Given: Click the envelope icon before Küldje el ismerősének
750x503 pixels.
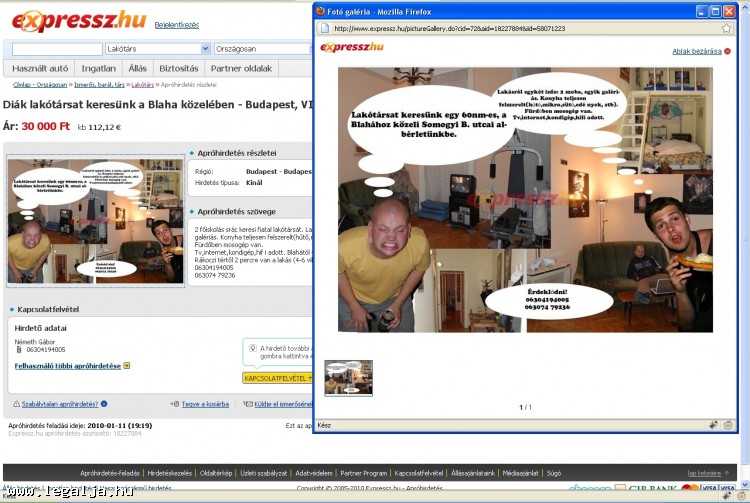Looking at the screenshot, I should coord(248,404).
